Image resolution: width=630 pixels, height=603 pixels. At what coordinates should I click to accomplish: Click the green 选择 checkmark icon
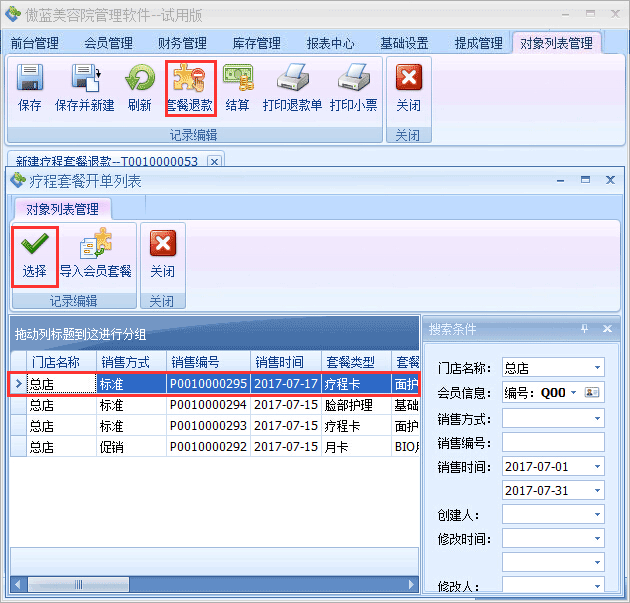(35, 243)
